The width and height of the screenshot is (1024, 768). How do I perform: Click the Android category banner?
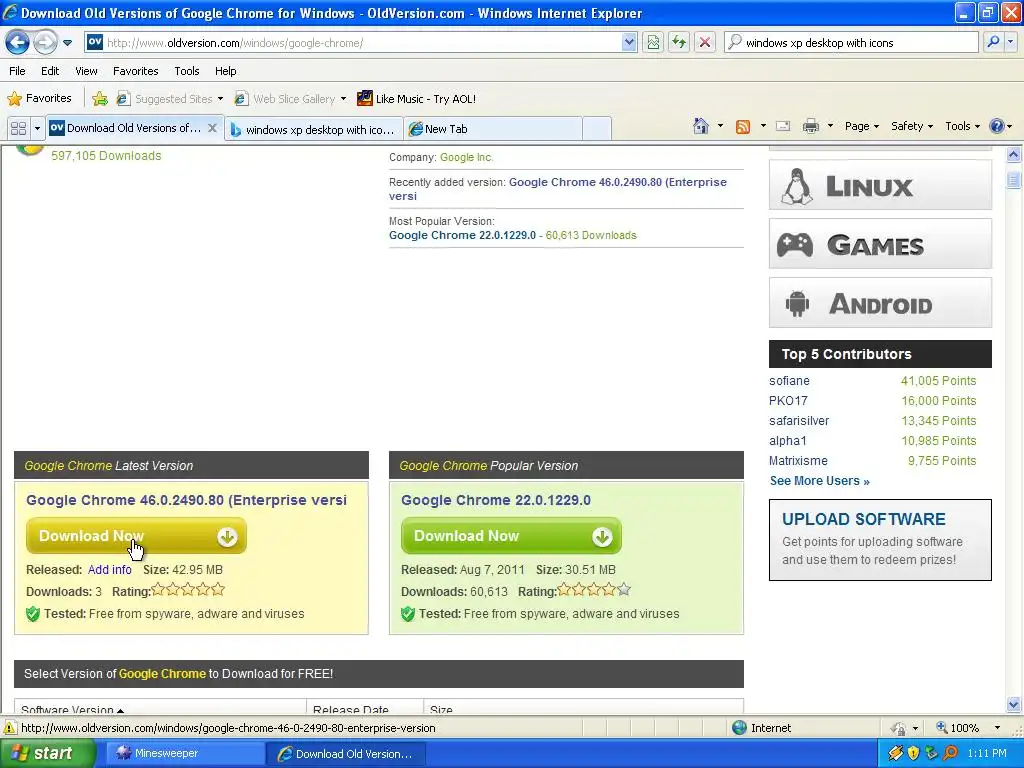point(880,303)
